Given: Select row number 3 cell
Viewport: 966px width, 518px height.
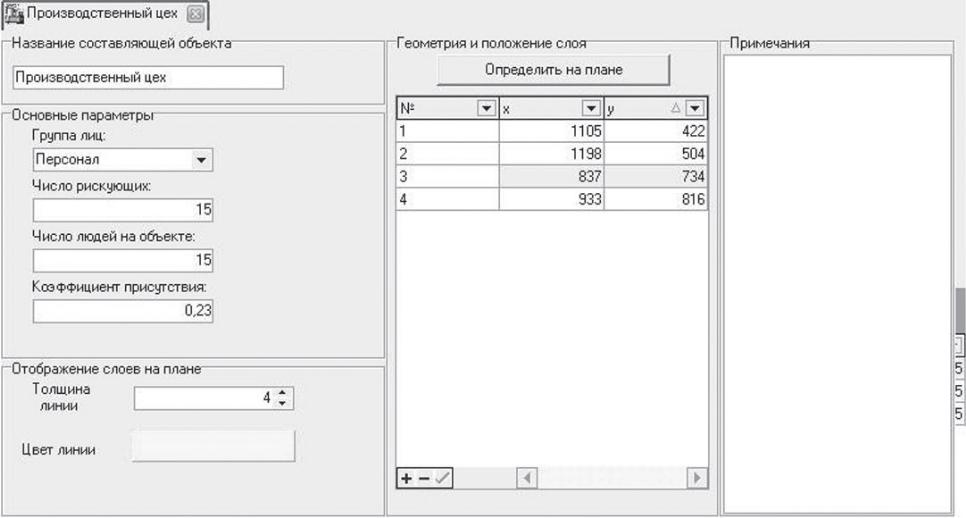Looking at the screenshot, I should click(x=447, y=177).
